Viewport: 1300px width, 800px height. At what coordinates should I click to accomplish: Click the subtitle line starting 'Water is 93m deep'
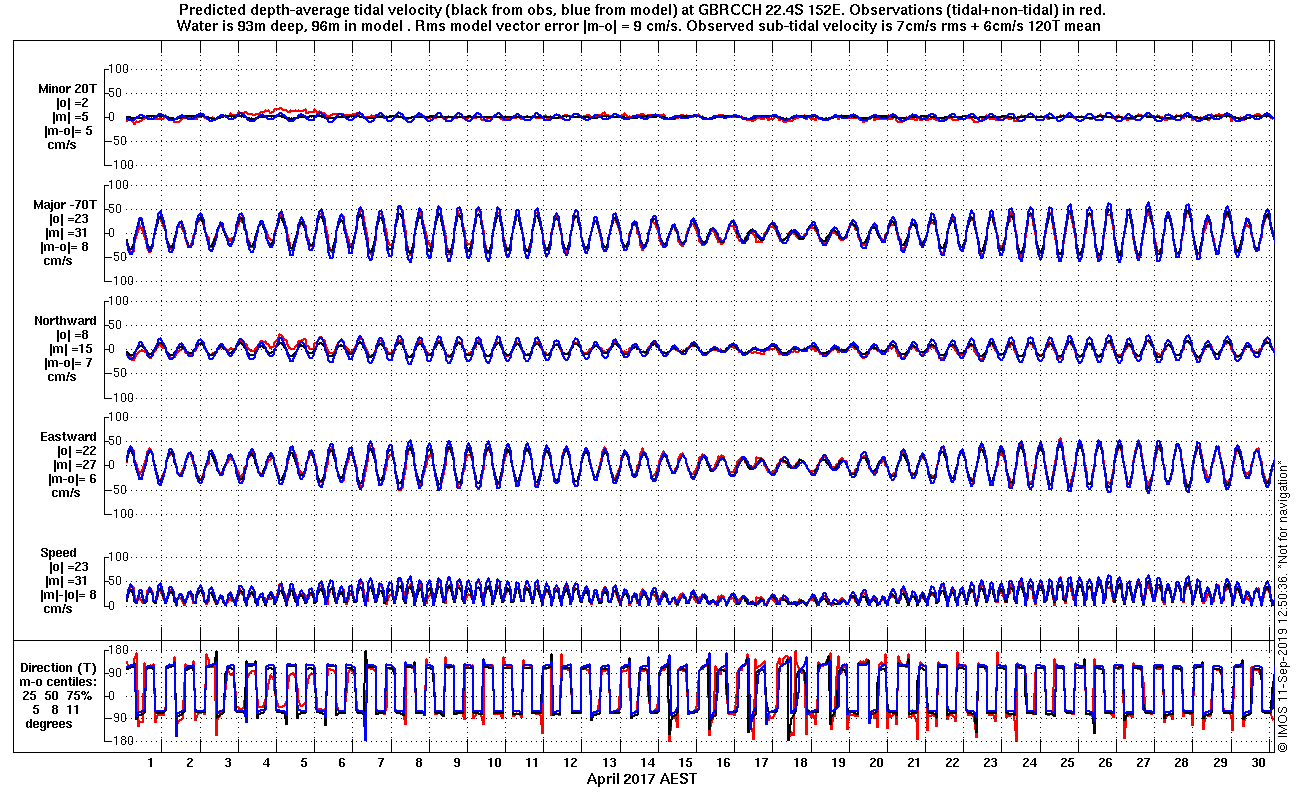[640, 26]
